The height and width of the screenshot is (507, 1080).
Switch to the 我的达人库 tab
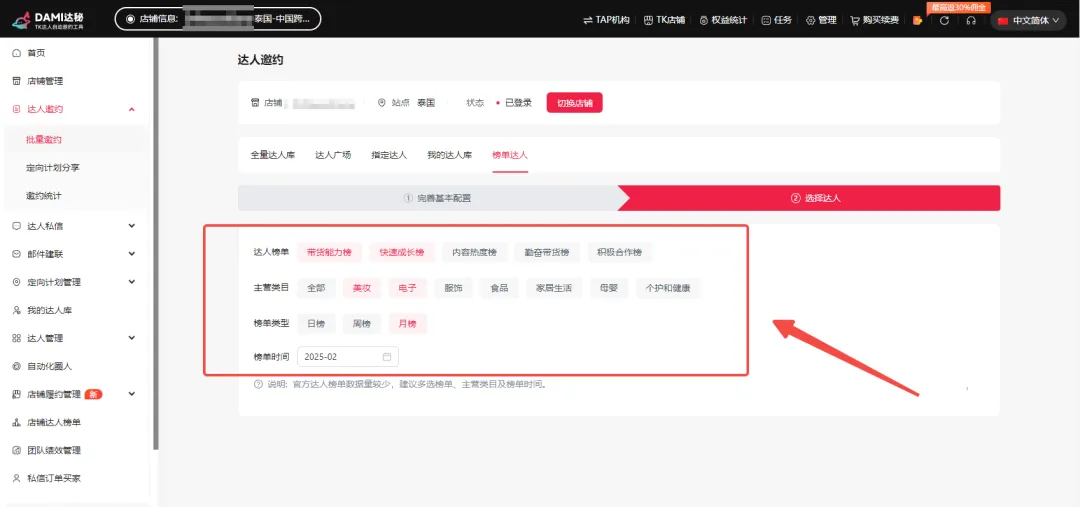(x=449, y=155)
